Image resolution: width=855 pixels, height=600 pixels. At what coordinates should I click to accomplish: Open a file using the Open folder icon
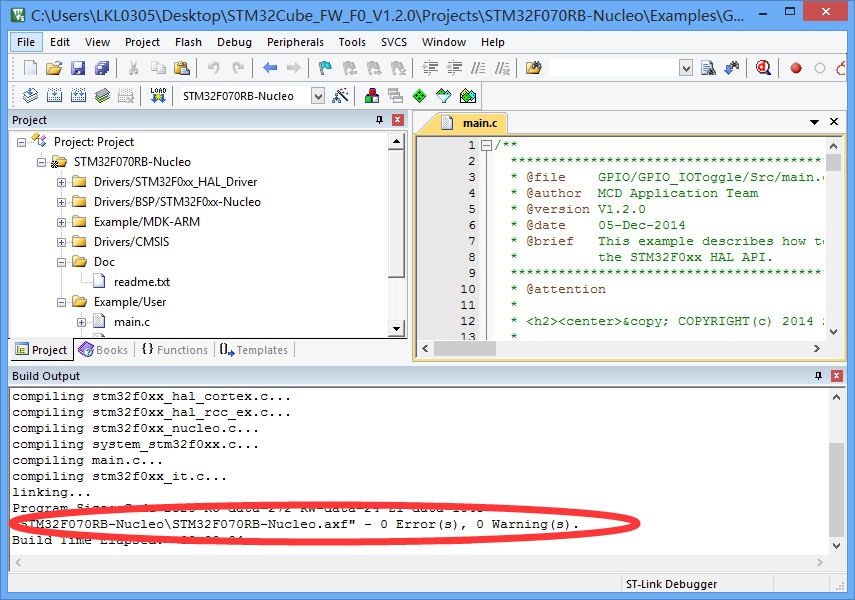[x=54, y=68]
